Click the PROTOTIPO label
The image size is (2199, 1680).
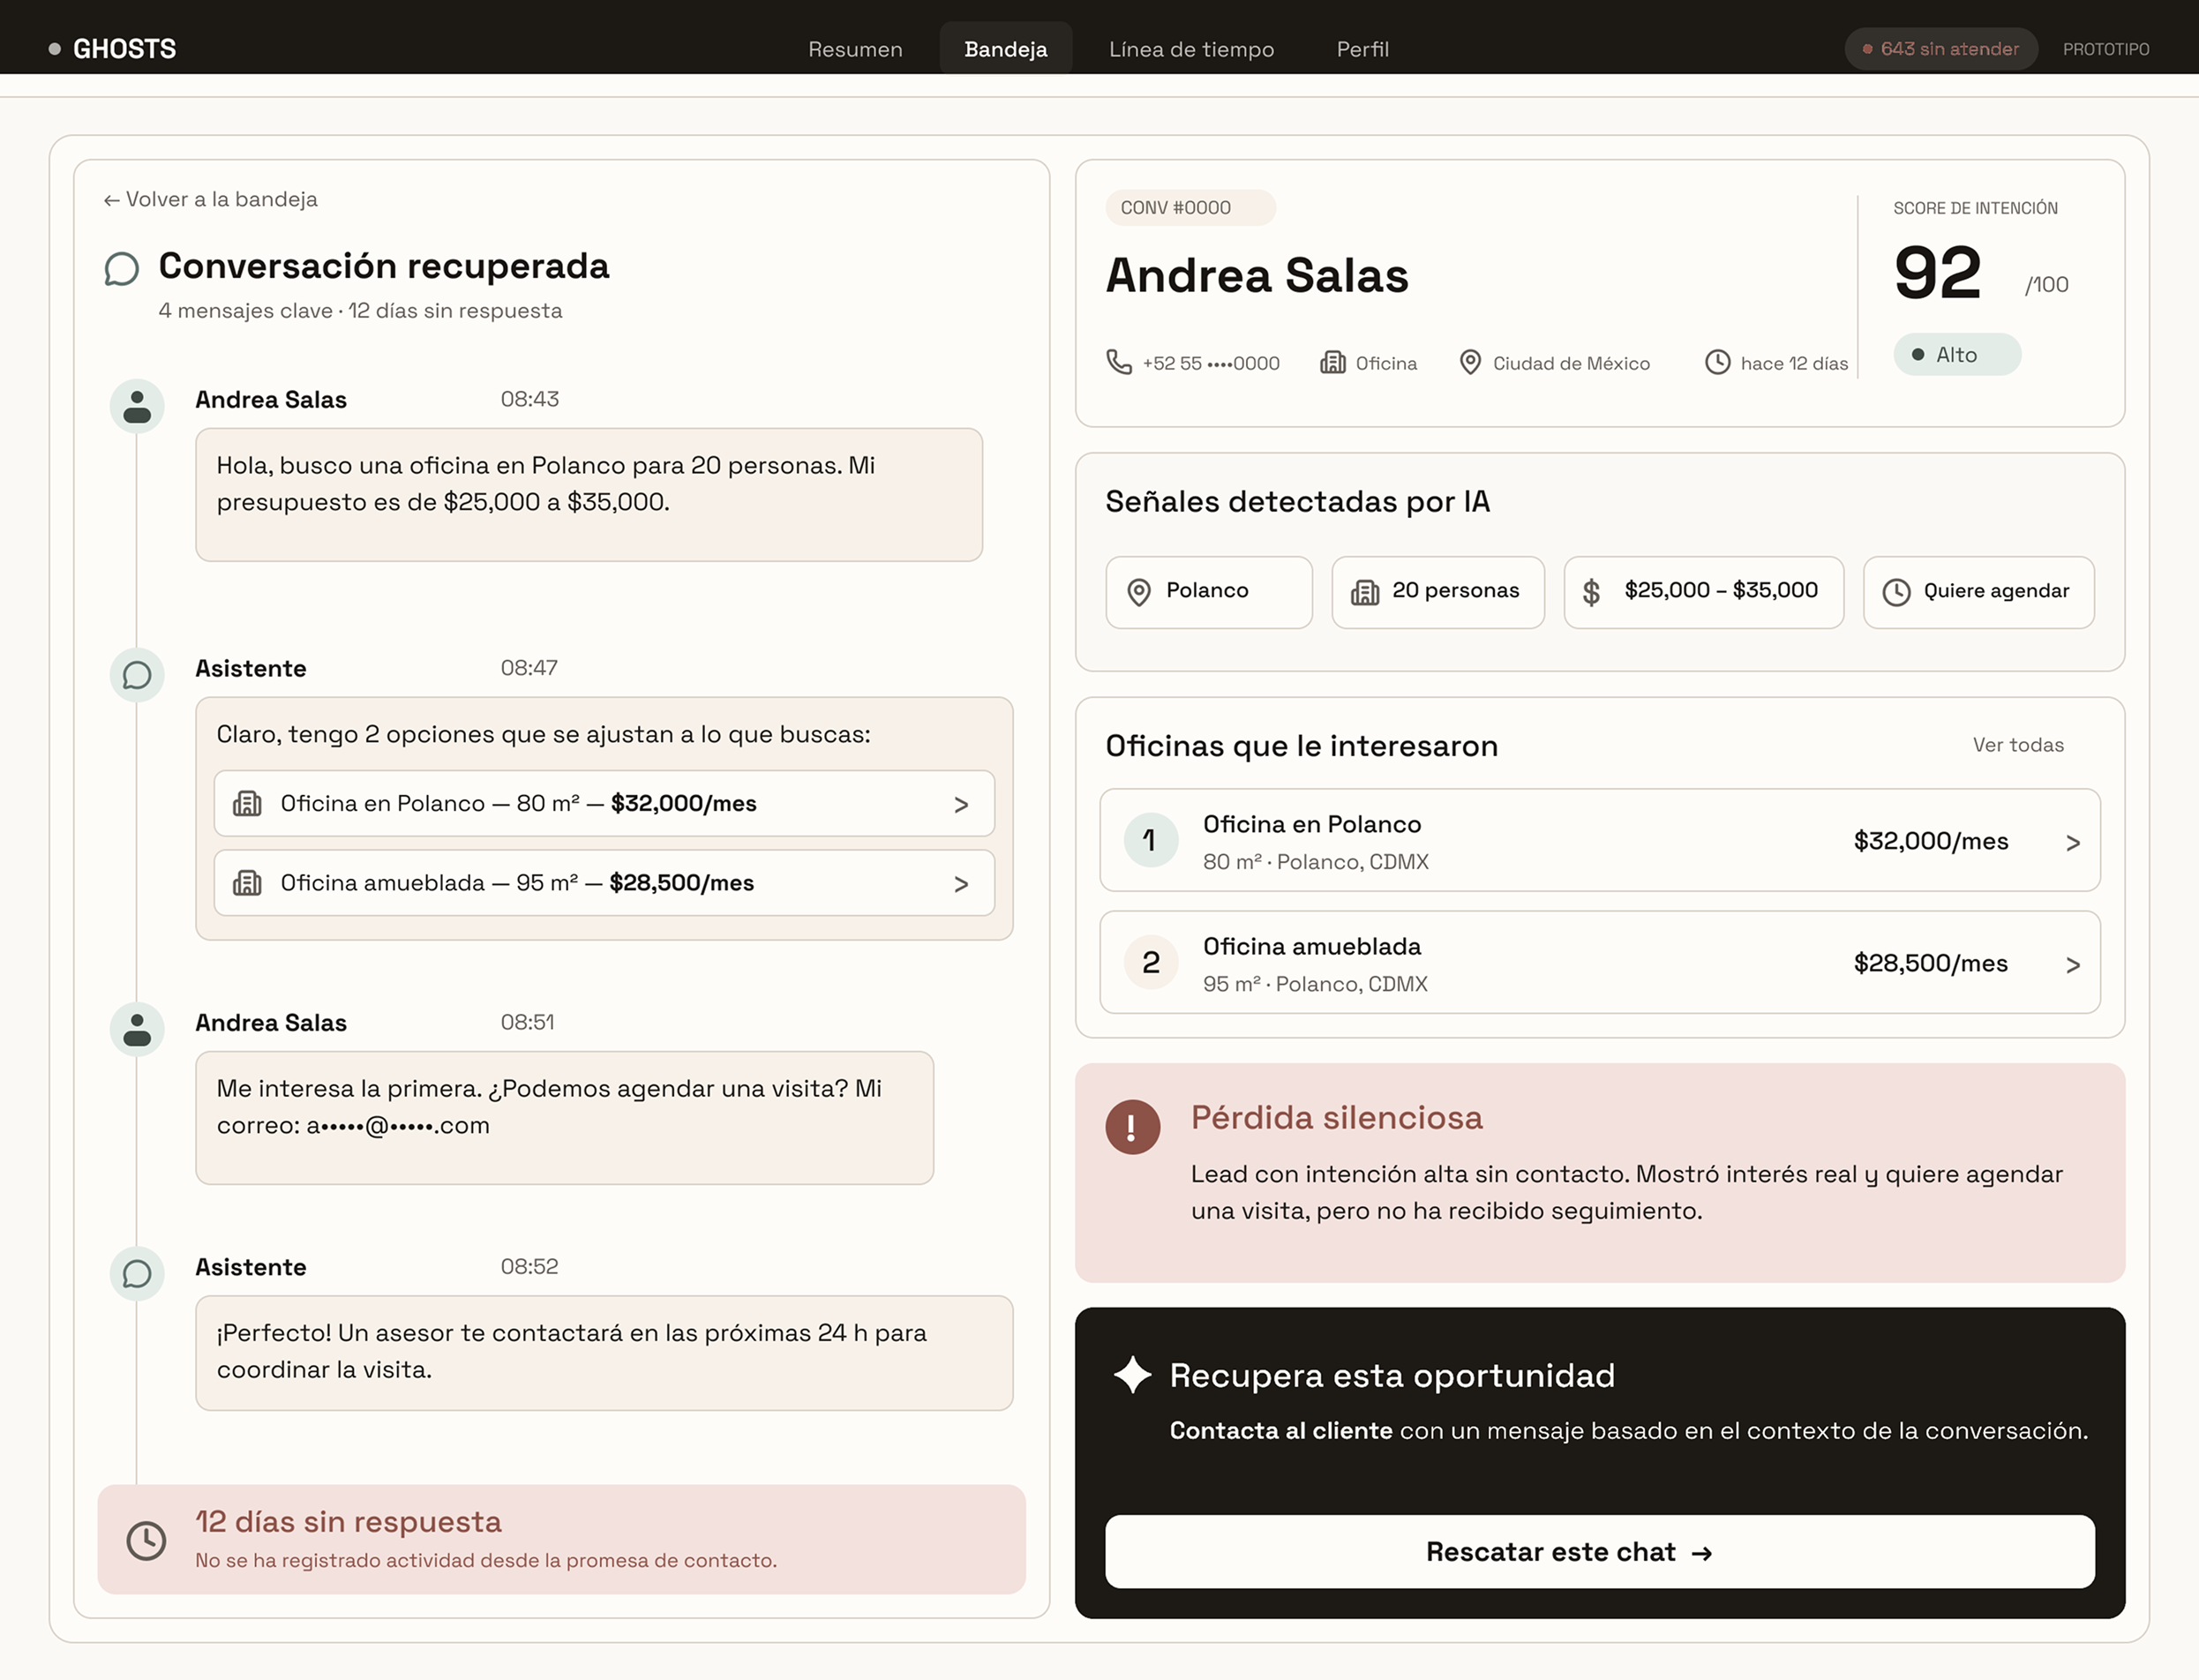(2106, 49)
